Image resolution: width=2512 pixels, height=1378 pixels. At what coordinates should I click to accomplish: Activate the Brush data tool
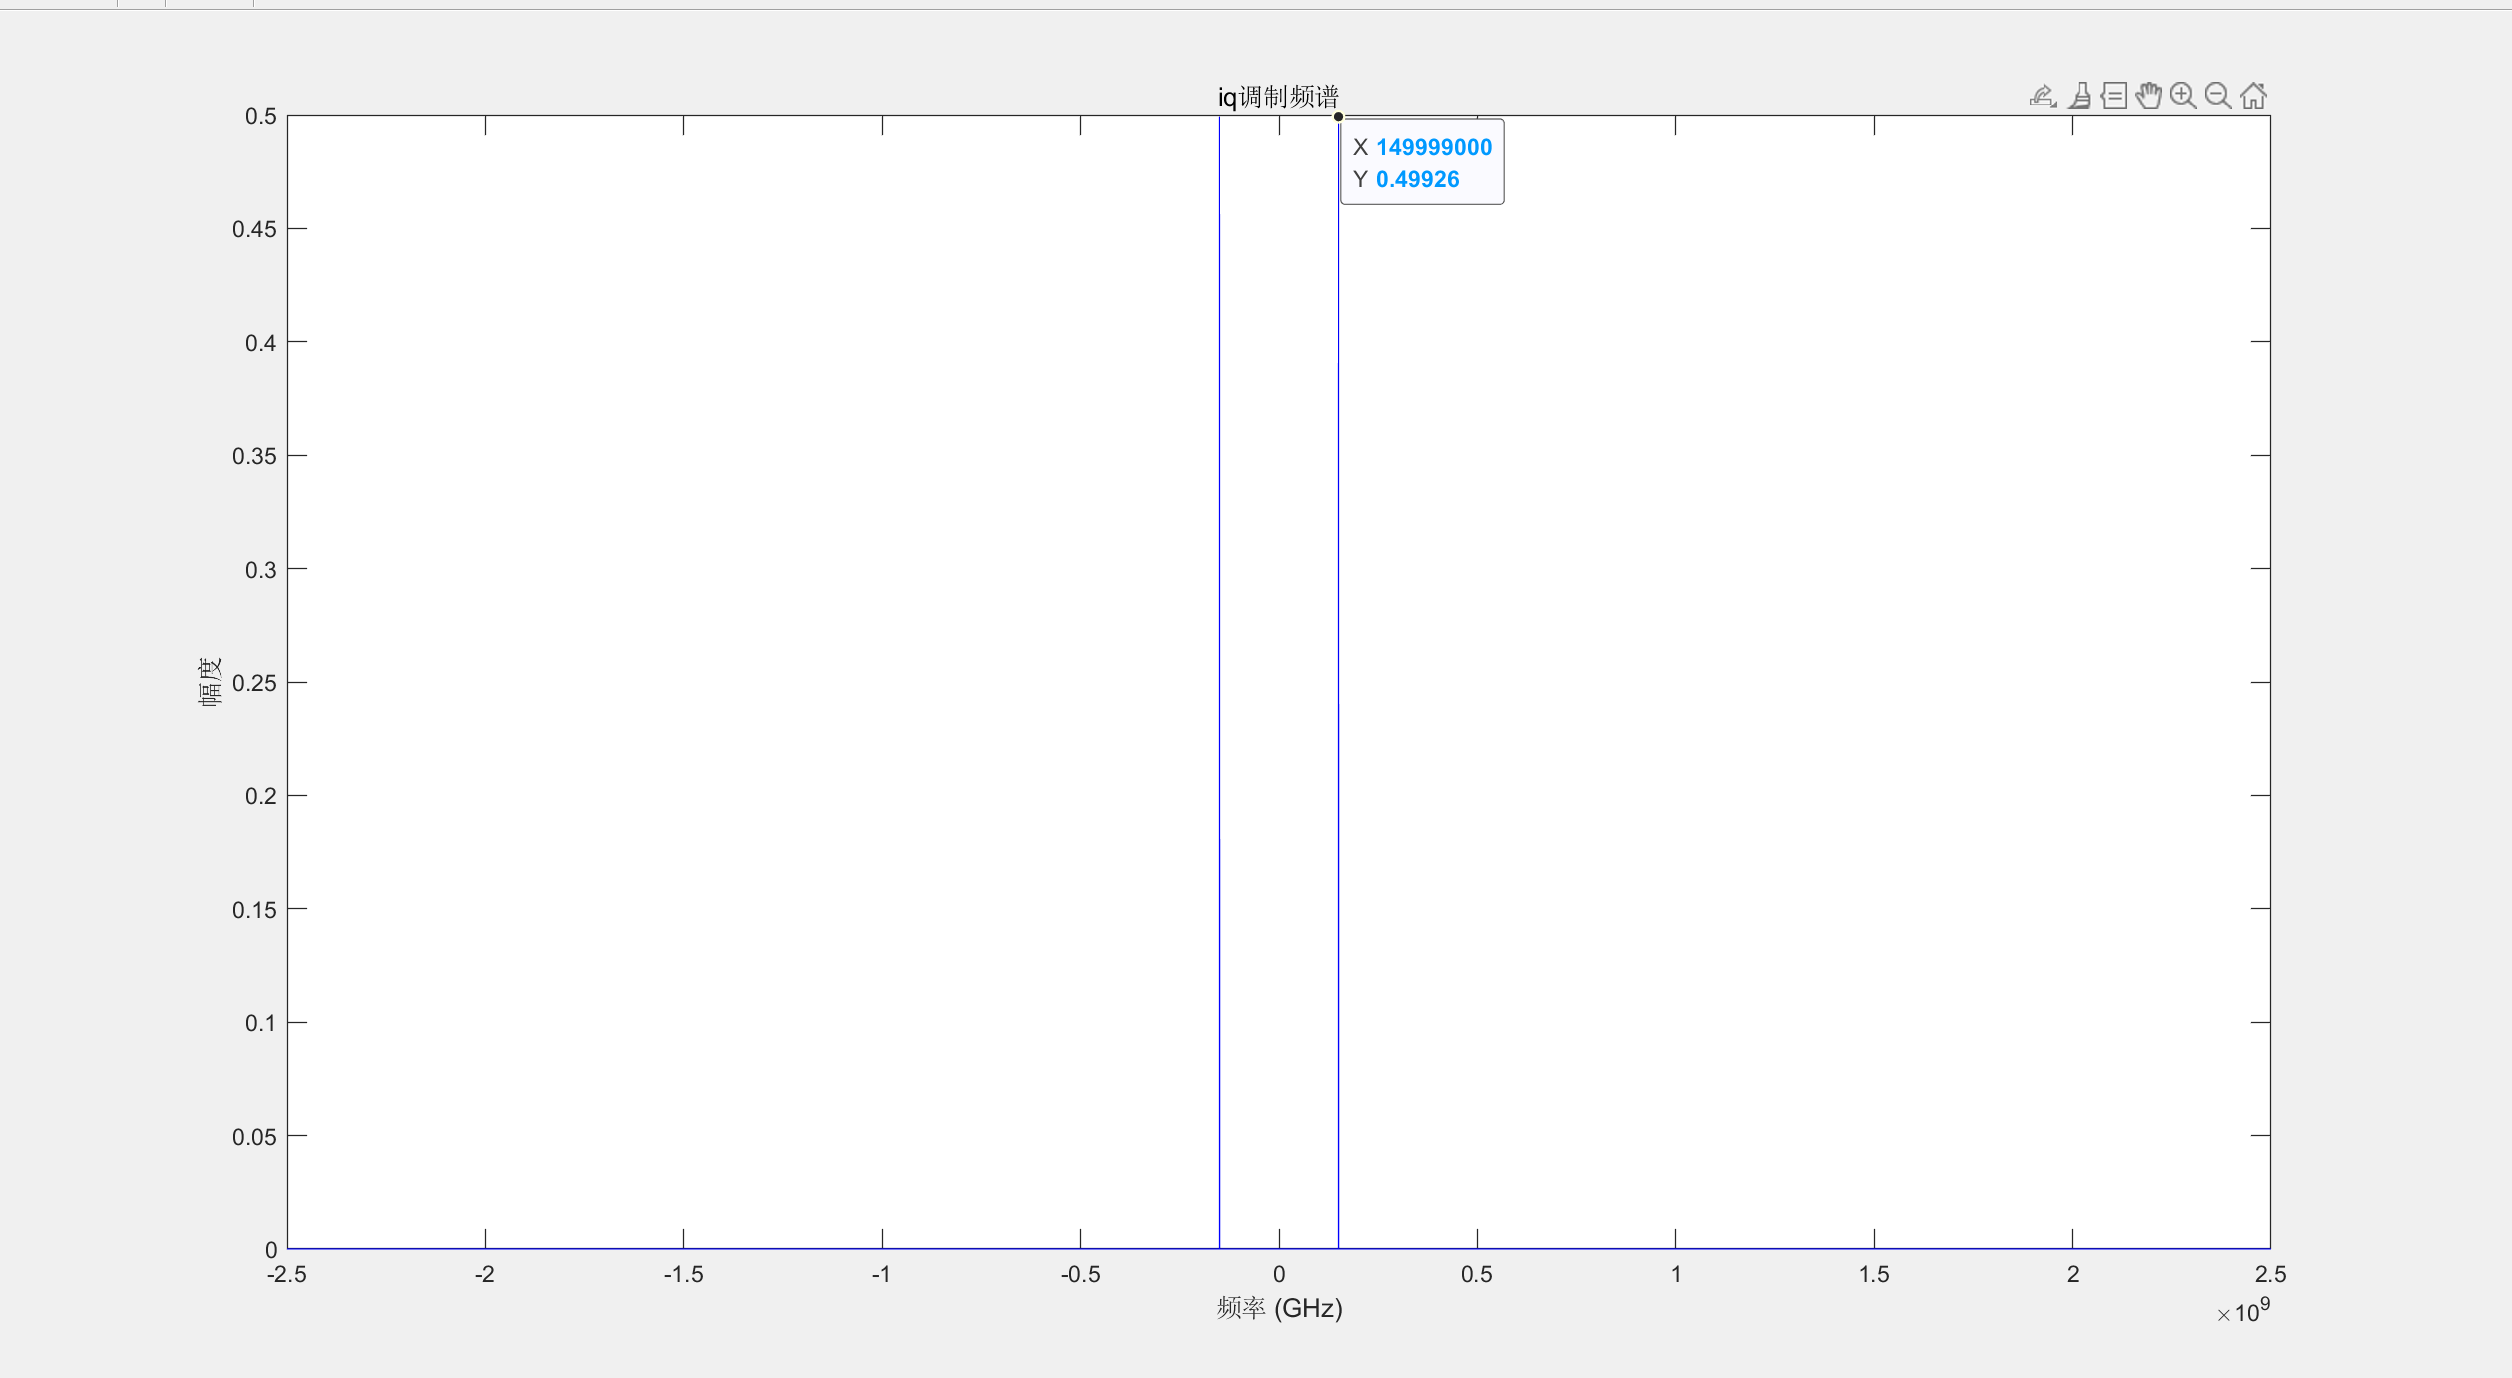(x=2080, y=96)
